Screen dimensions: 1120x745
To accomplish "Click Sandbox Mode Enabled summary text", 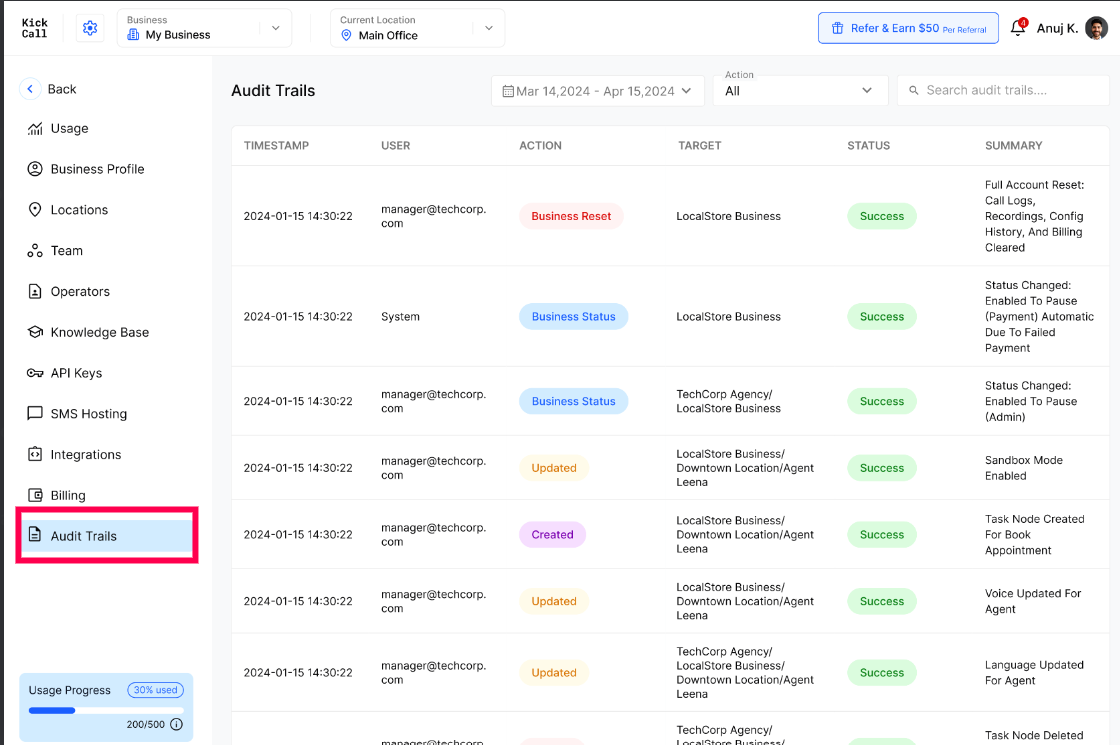I will [1024, 468].
